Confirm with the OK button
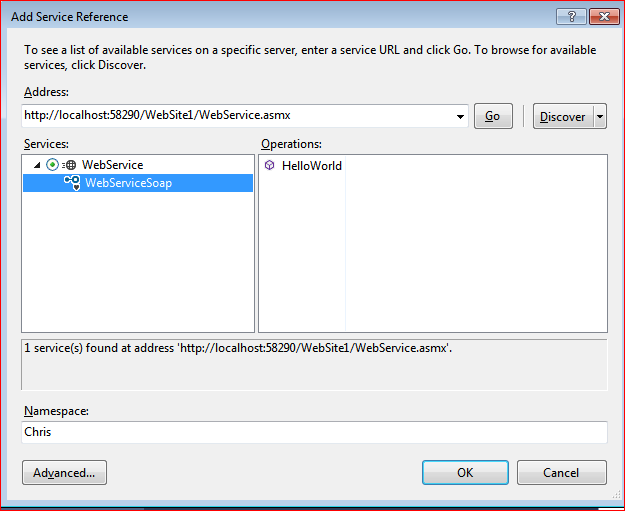Screen dimensions: 625x511 click(465, 473)
